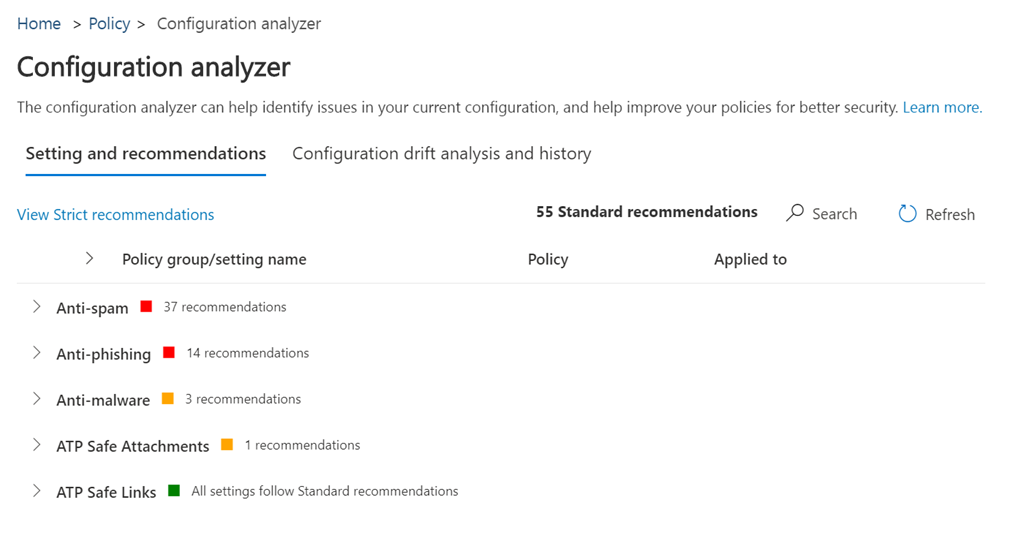This screenshot has height=546, width=1024.
Task: Expand all groups using header chevron
Action: tap(90, 259)
